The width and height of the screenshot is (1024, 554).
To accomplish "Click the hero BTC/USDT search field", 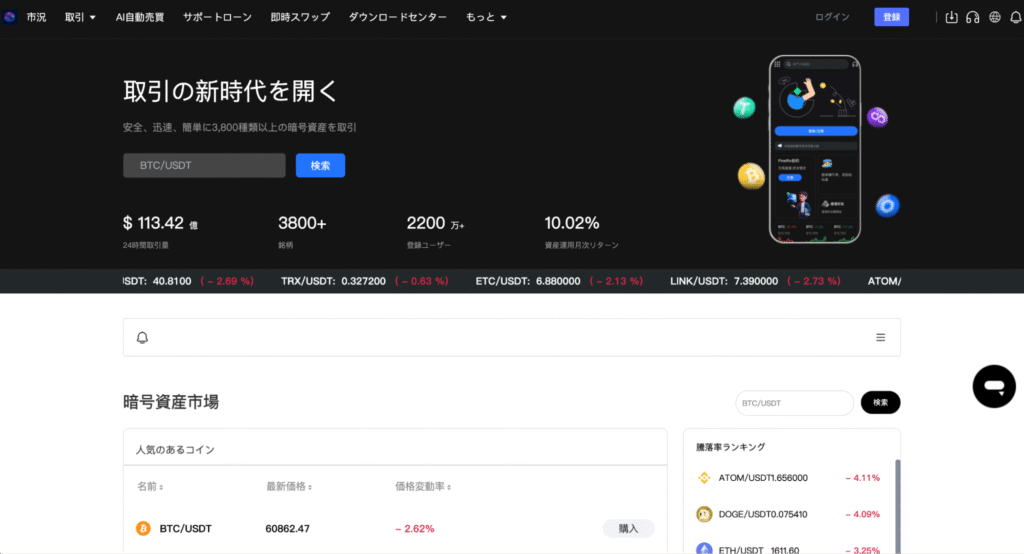I will [x=204, y=166].
